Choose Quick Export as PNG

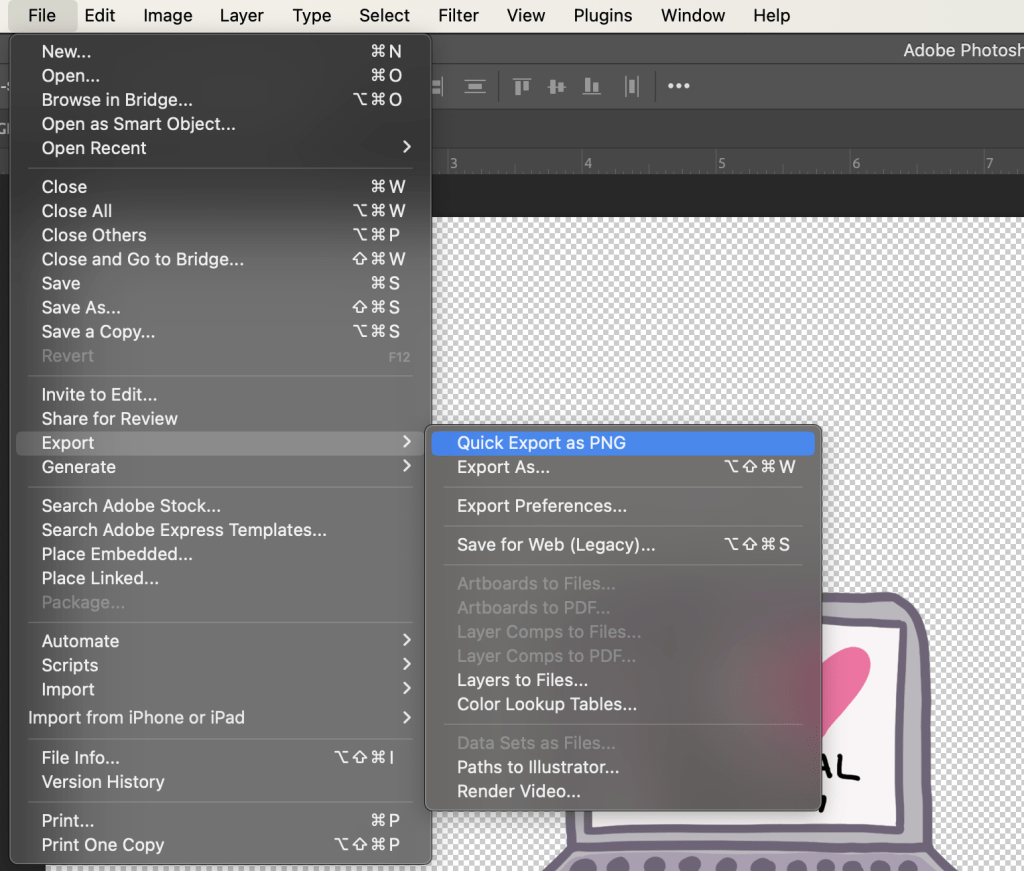point(541,443)
